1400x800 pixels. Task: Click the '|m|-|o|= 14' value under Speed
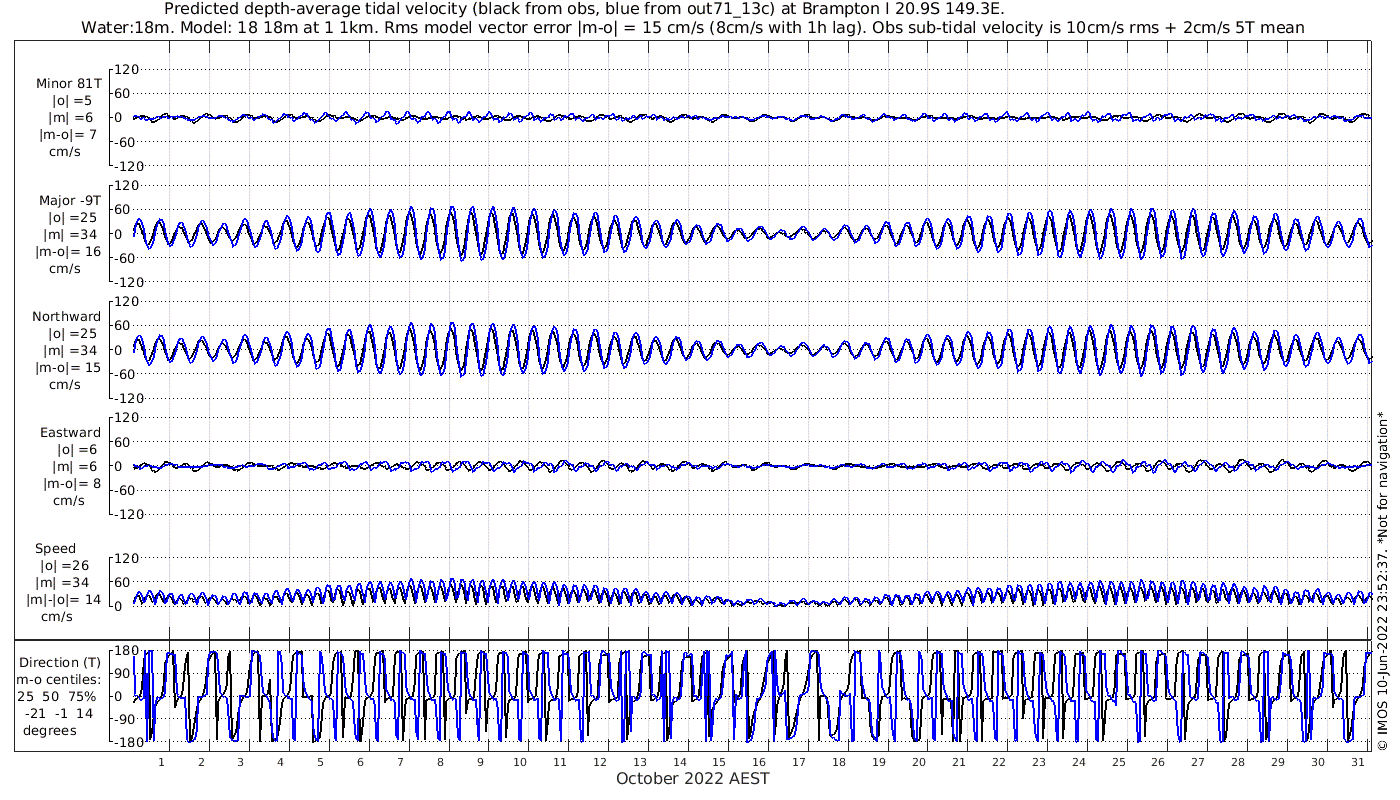tap(65, 600)
